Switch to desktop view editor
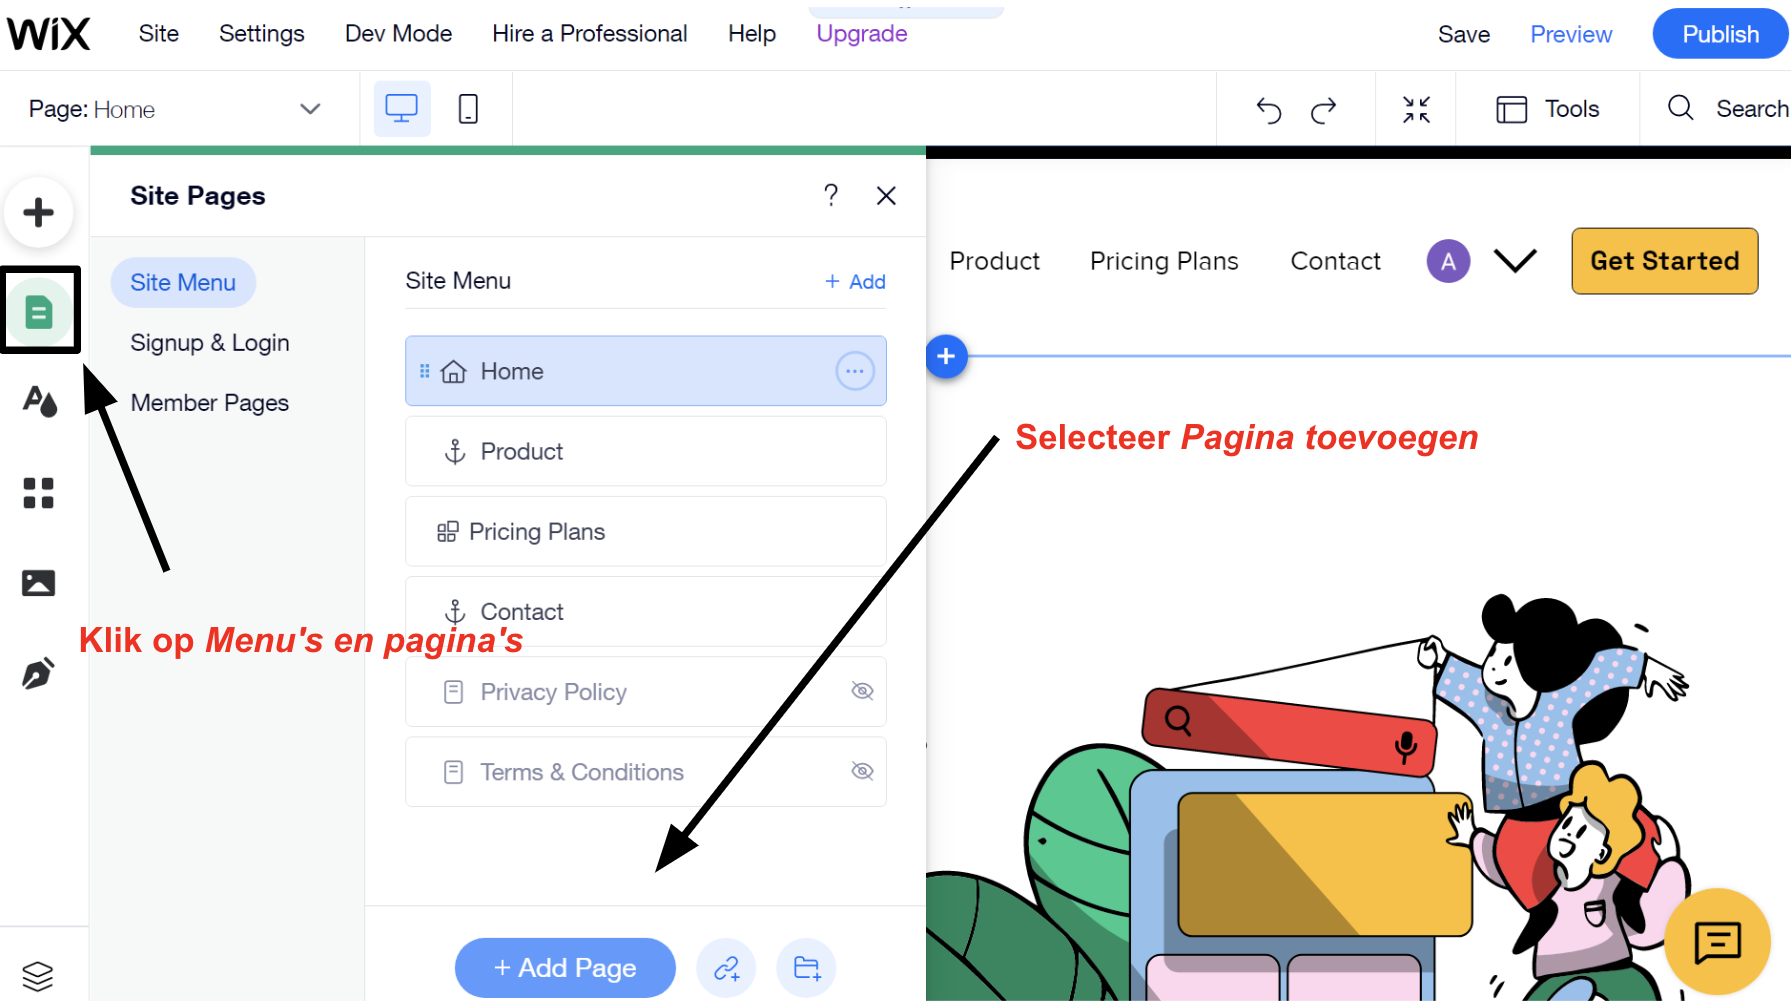The image size is (1791, 1003). tap(401, 109)
